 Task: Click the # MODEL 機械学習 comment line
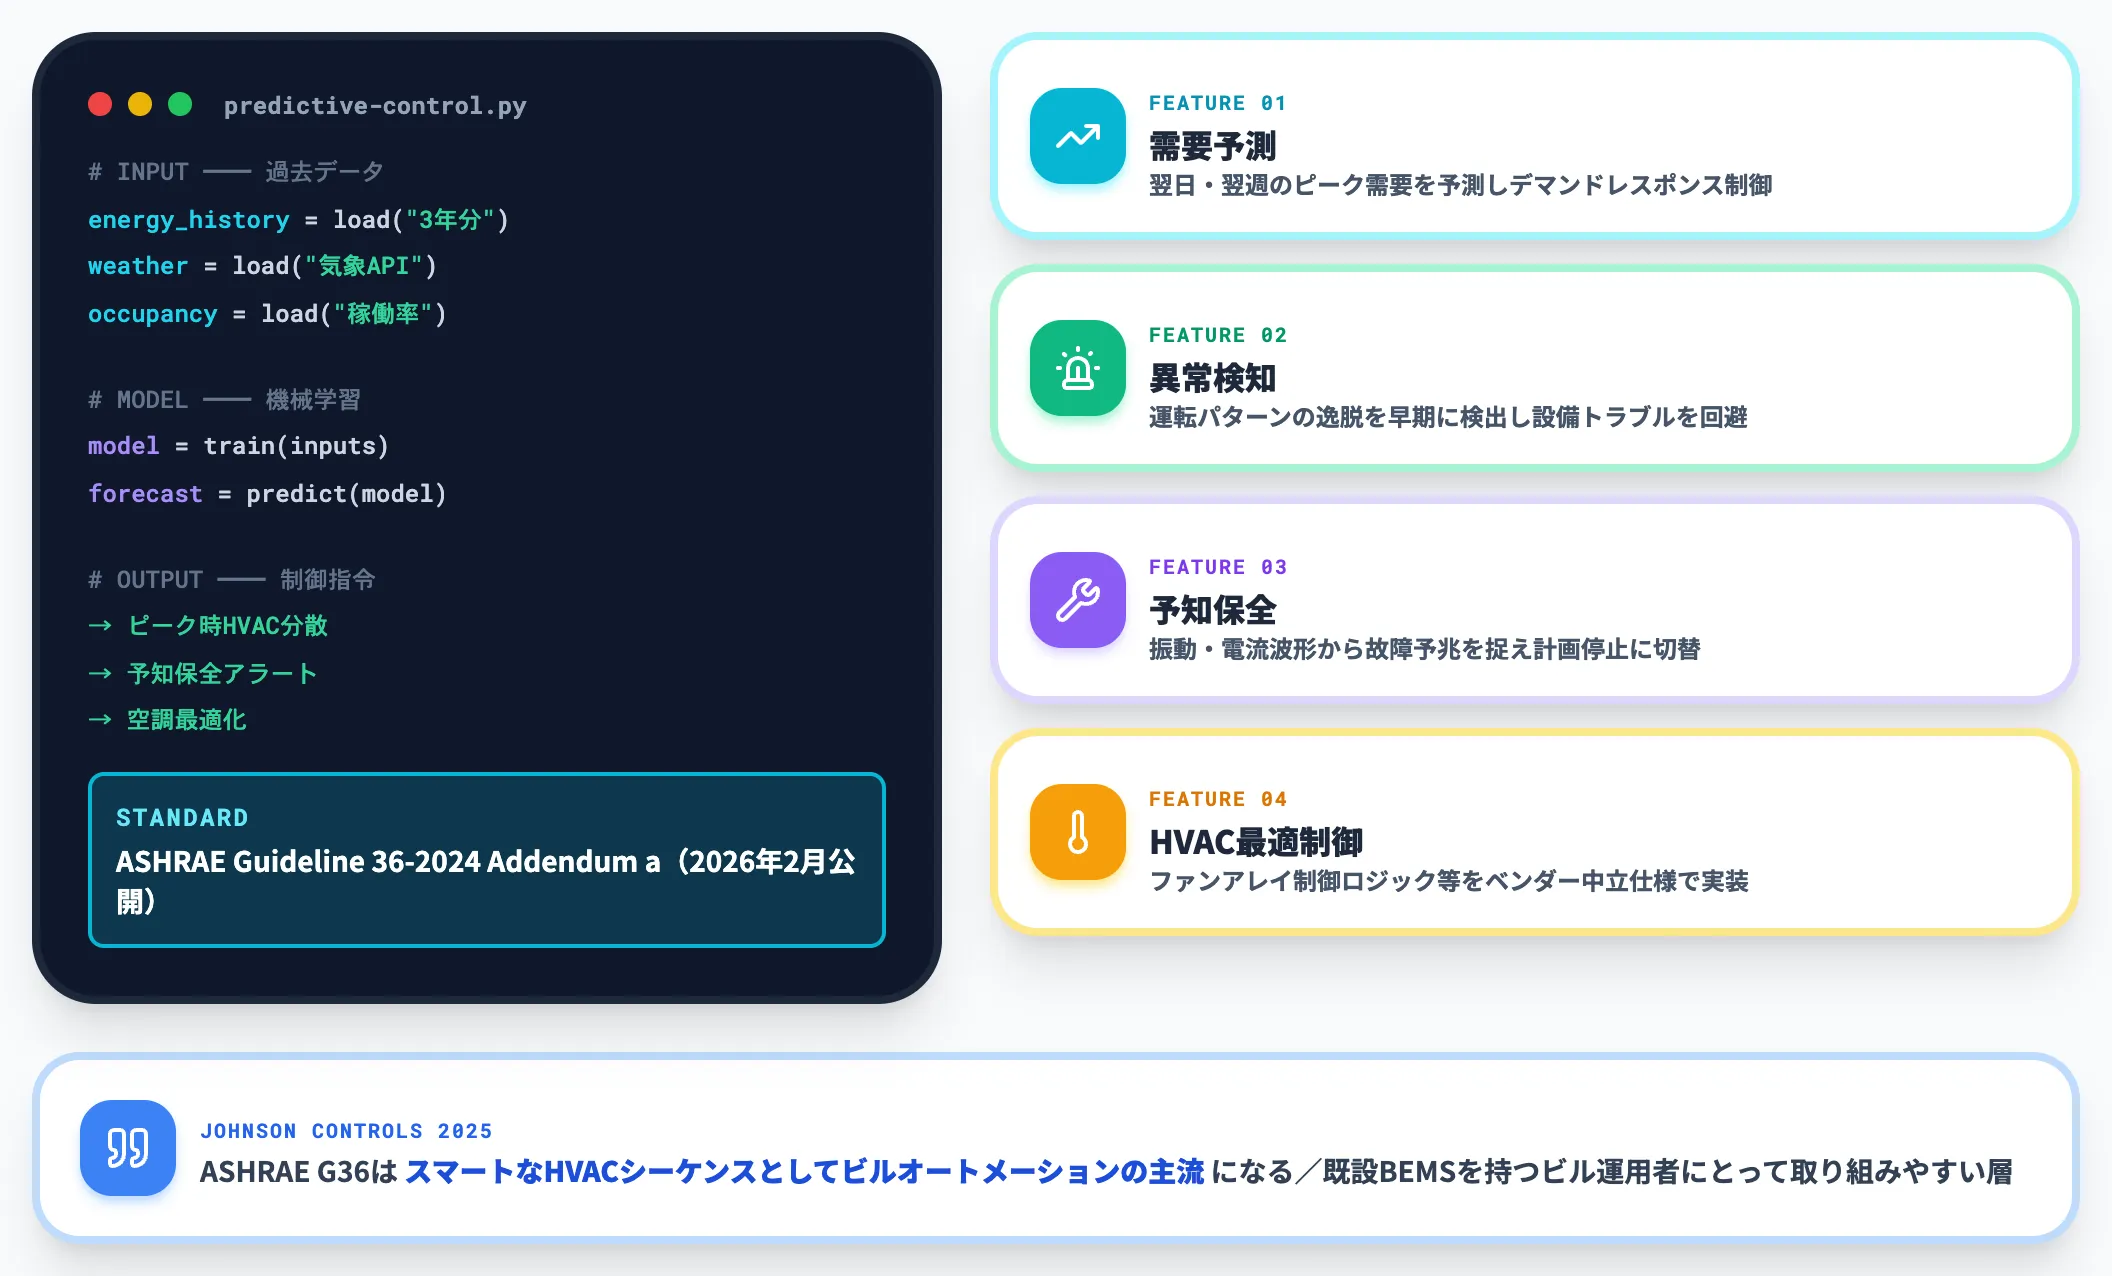(224, 400)
